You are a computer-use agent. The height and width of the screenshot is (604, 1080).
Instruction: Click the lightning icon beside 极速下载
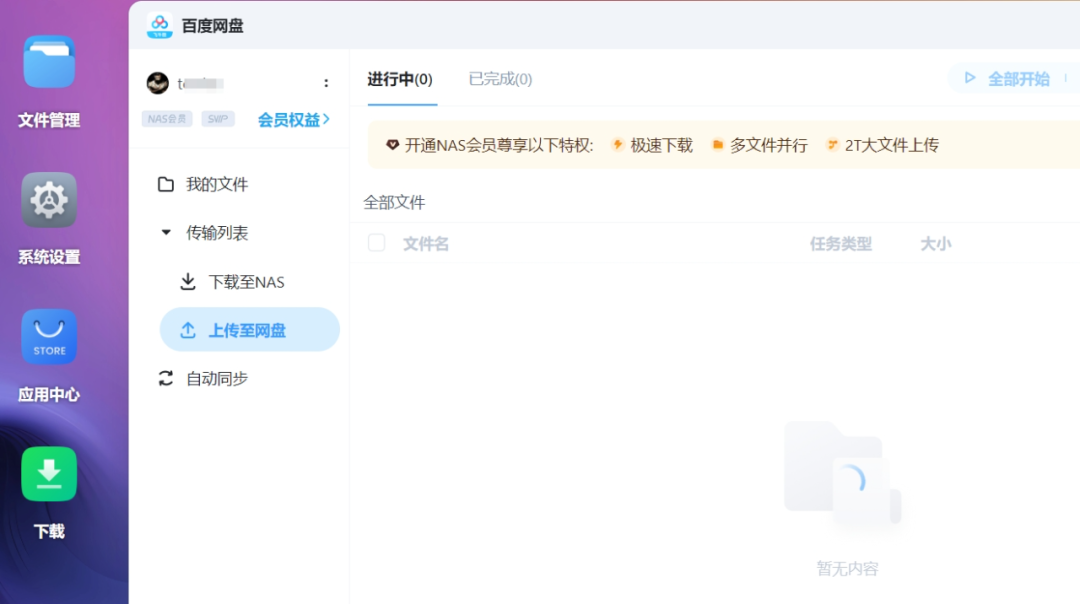coord(618,145)
